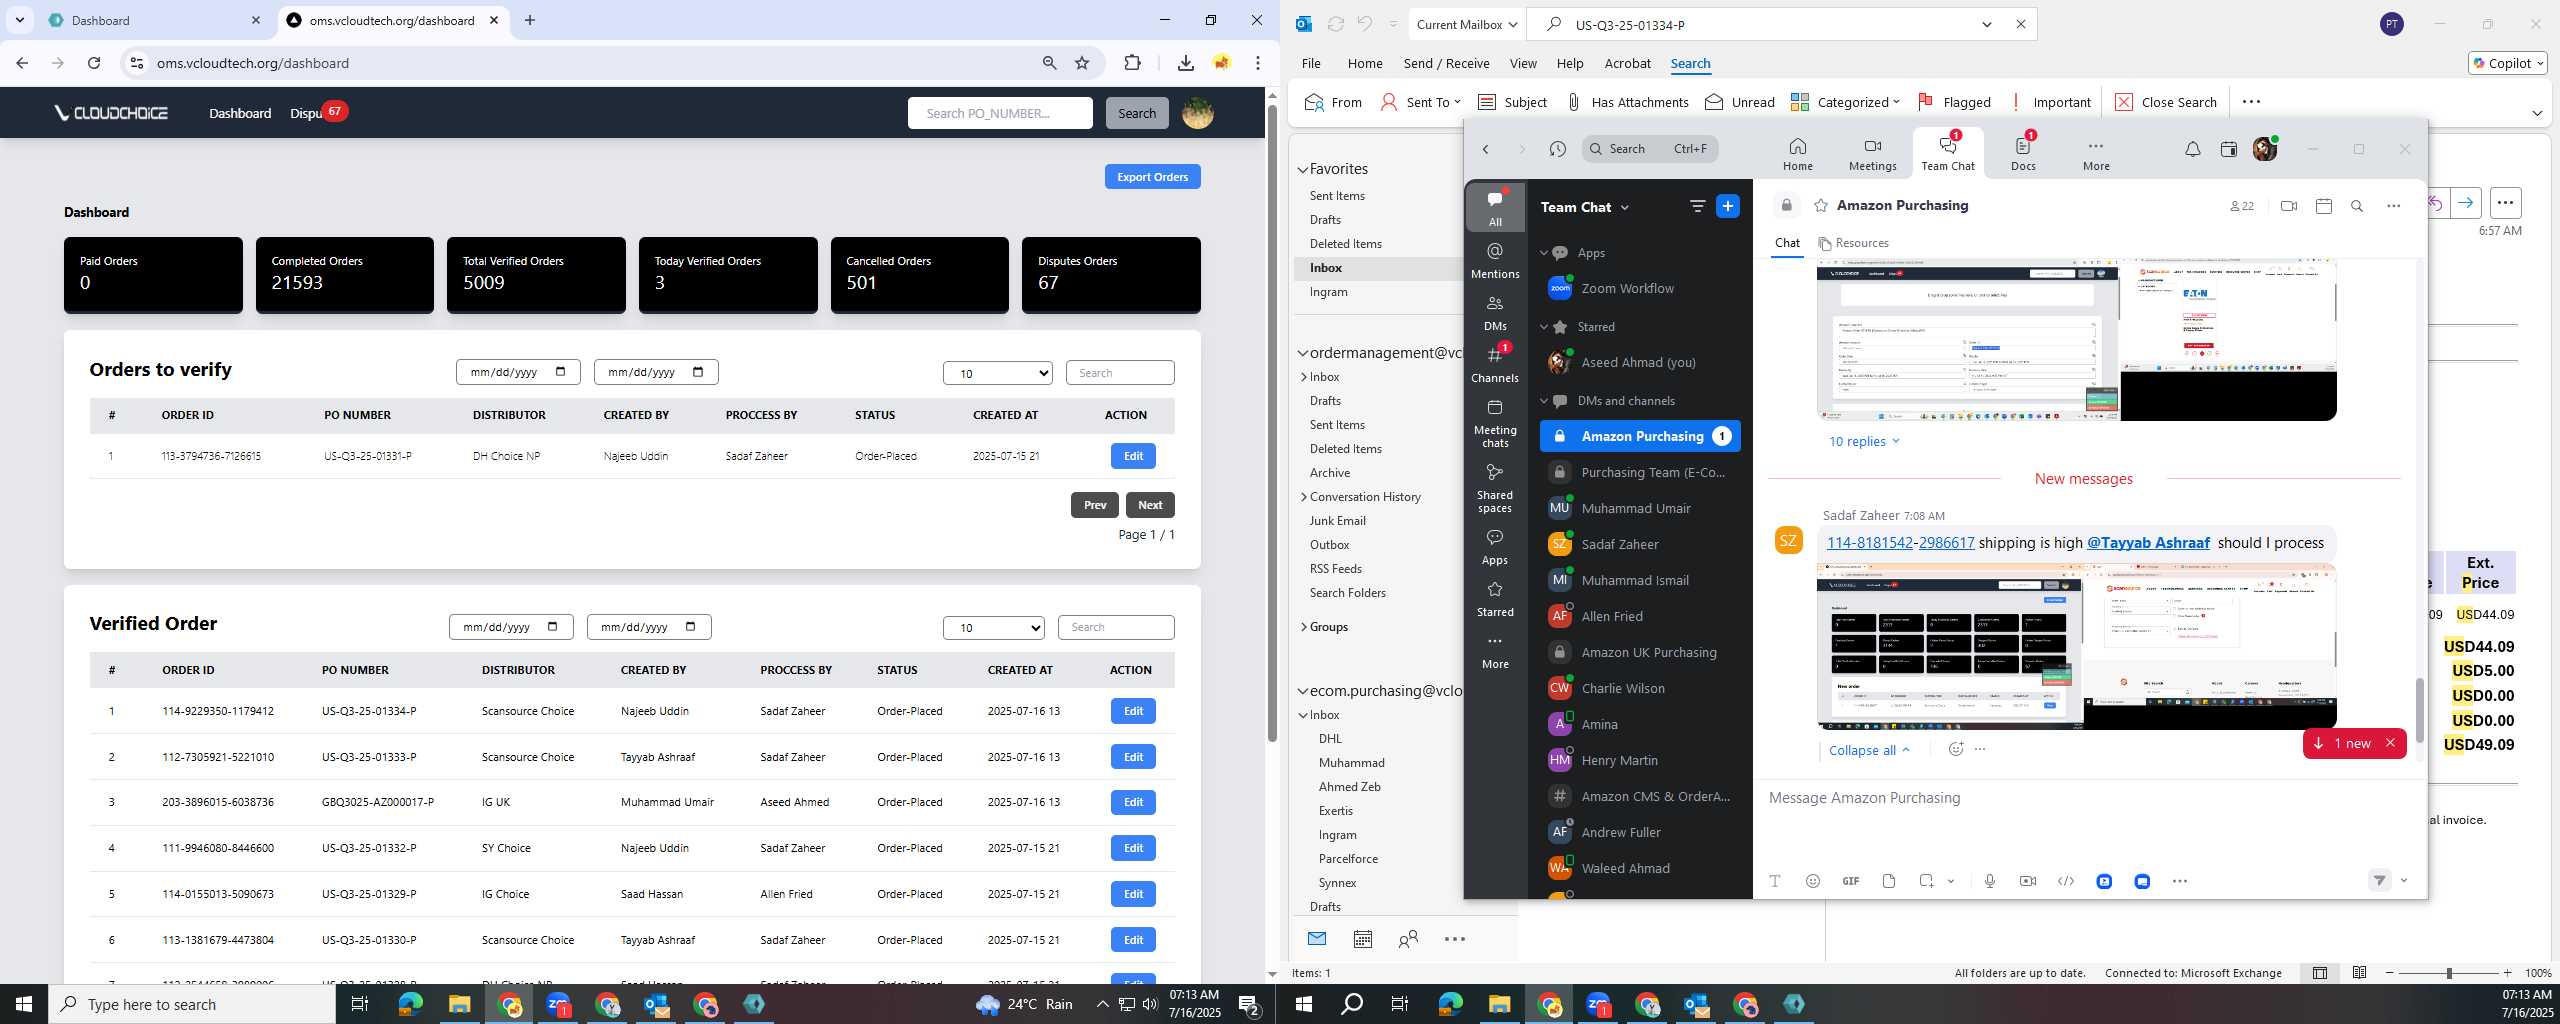Viewport: 2560px width, 1024px height.
Task: Start a new chat with the blue plus button
Action: coord(1728,206)
